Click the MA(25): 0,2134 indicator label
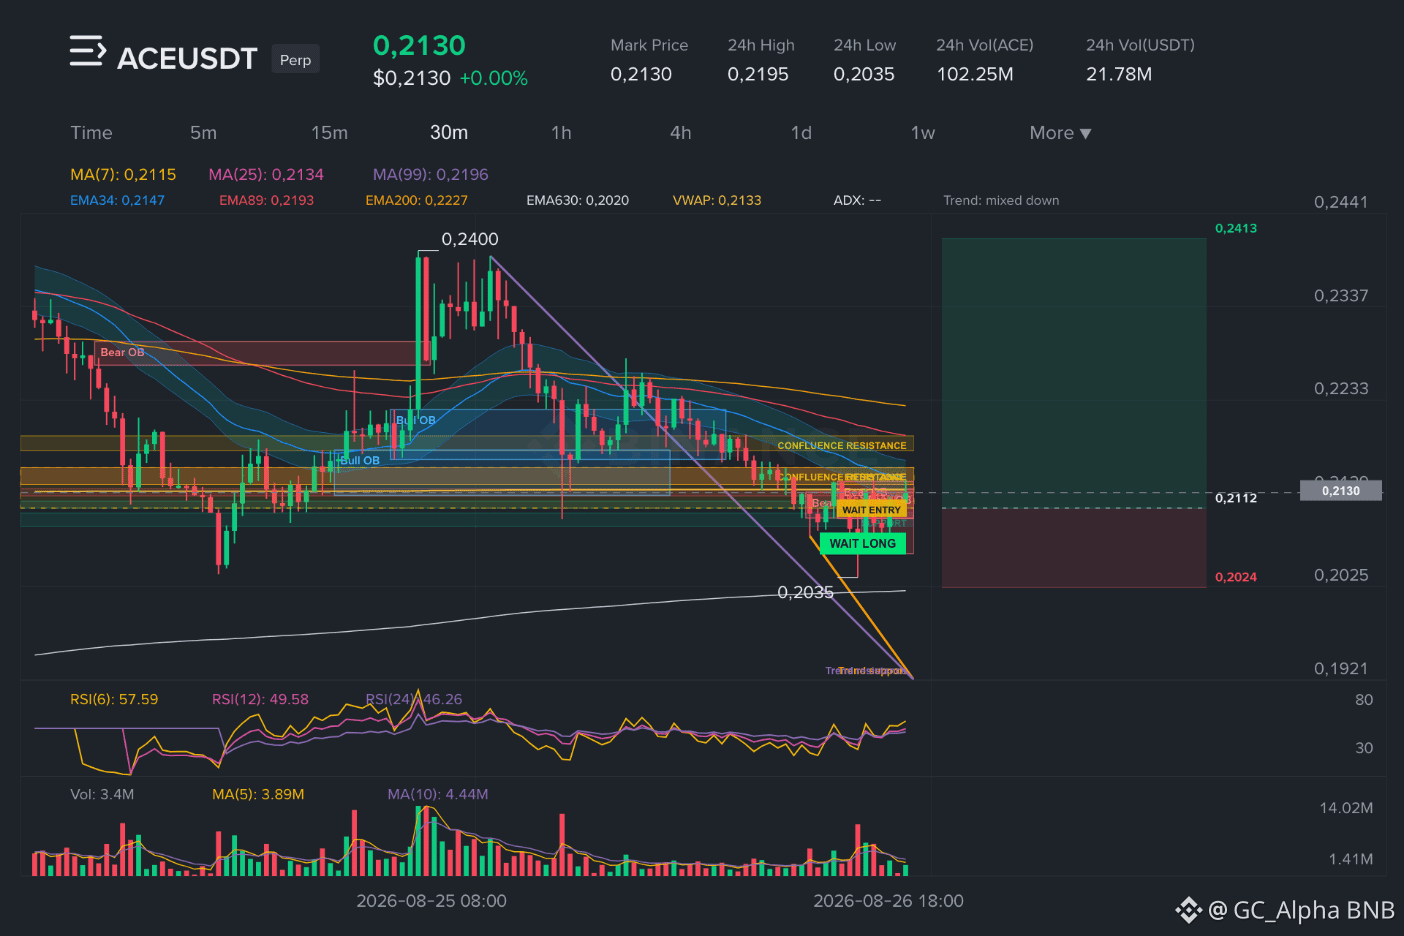Image resolution: width=1404 pixels, height=936 pixels. tap(266, 174)
